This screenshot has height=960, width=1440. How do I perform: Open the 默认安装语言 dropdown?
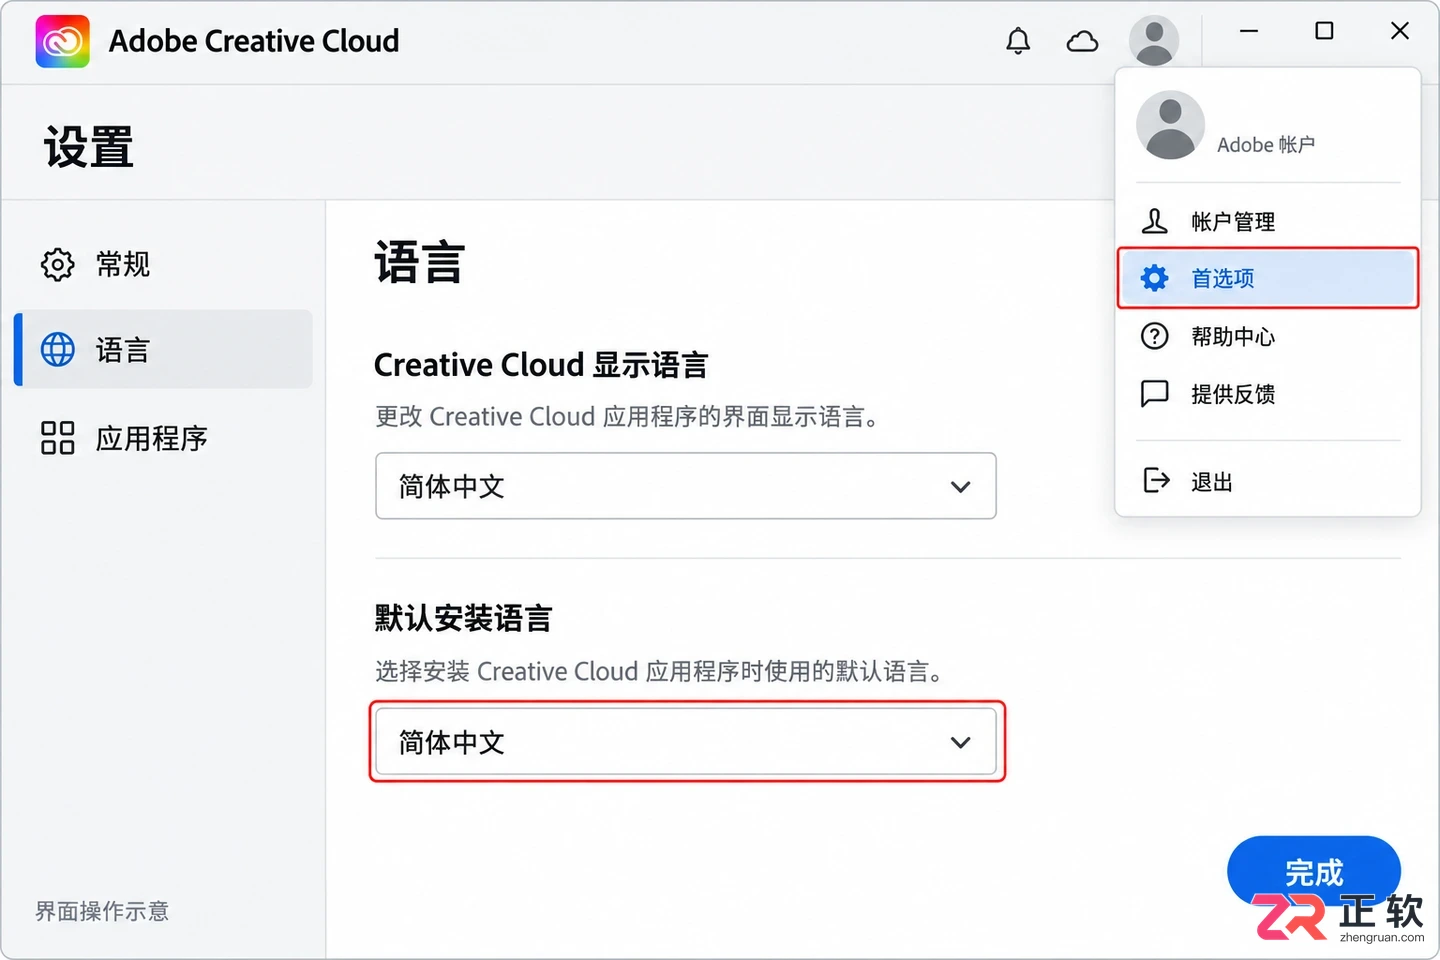(686, 742)
